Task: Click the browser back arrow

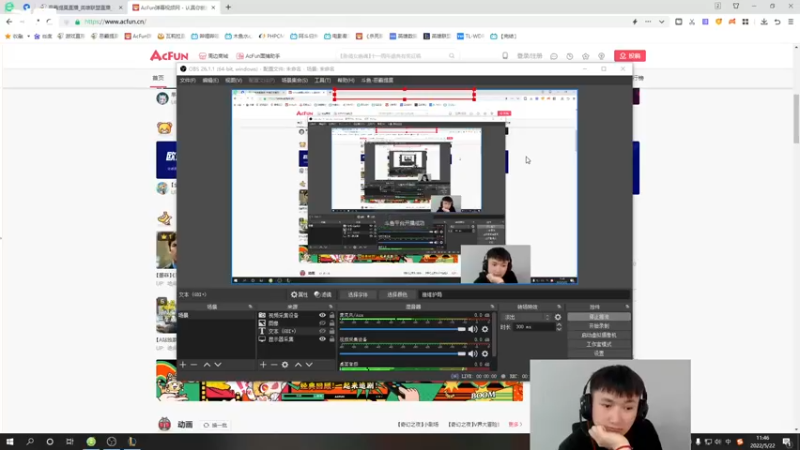Action: [x=9, y=22]
